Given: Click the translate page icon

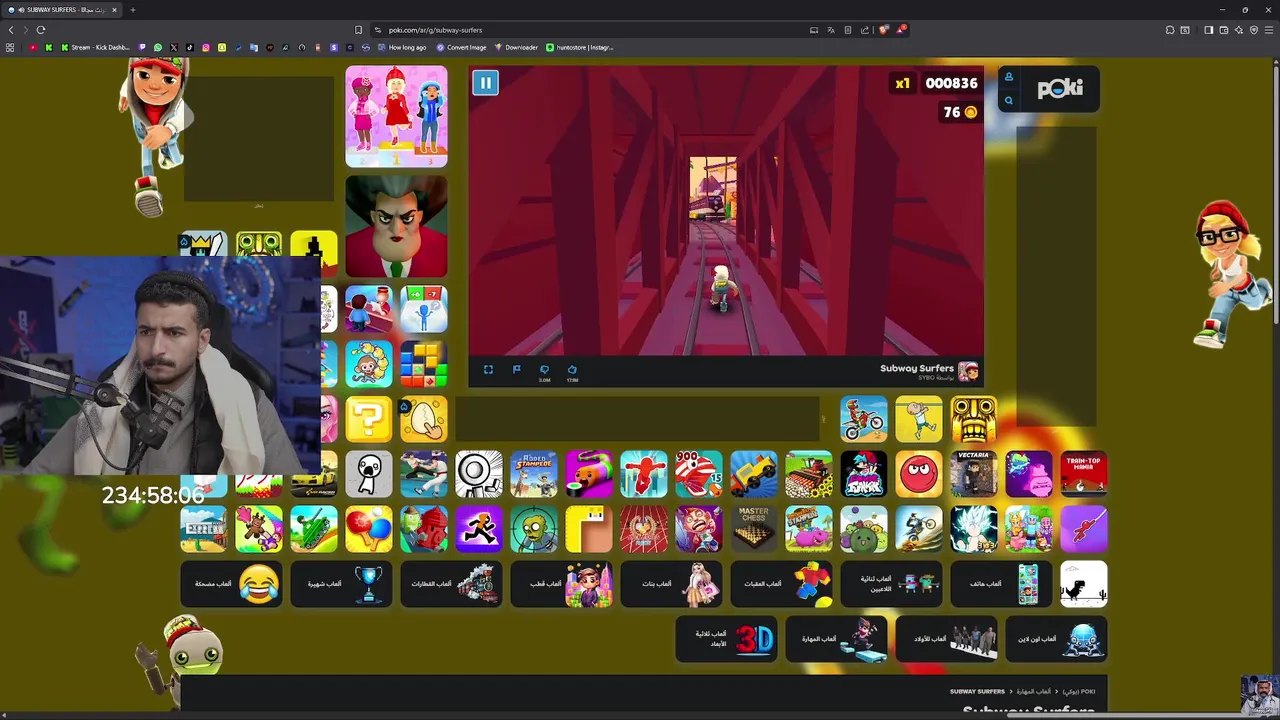Looking at the screenshot, I should (x=830, y=30).
